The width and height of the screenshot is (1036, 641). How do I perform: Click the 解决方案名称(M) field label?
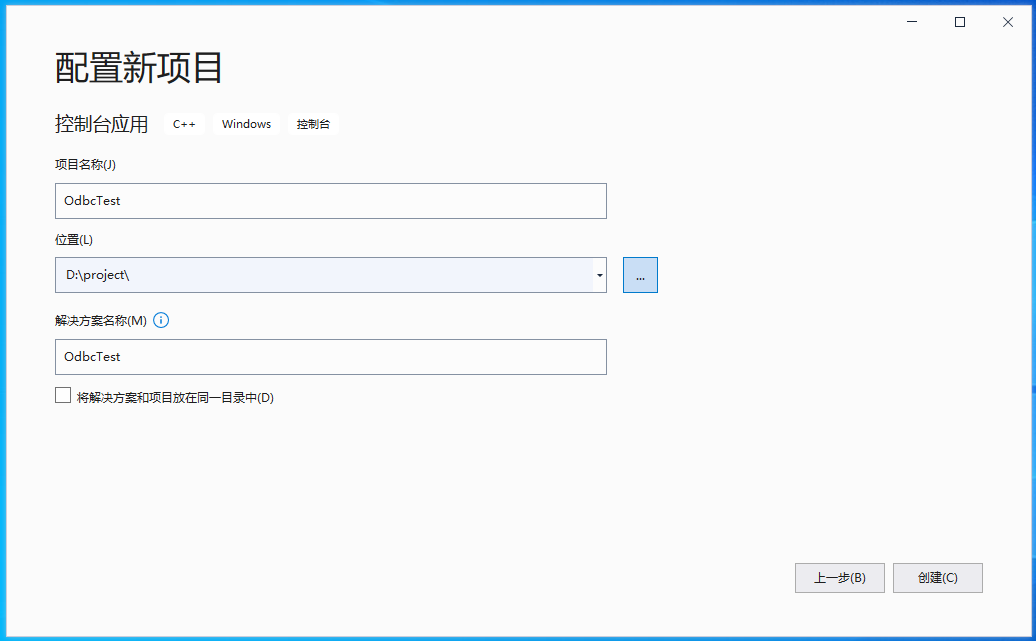point(100,321)
